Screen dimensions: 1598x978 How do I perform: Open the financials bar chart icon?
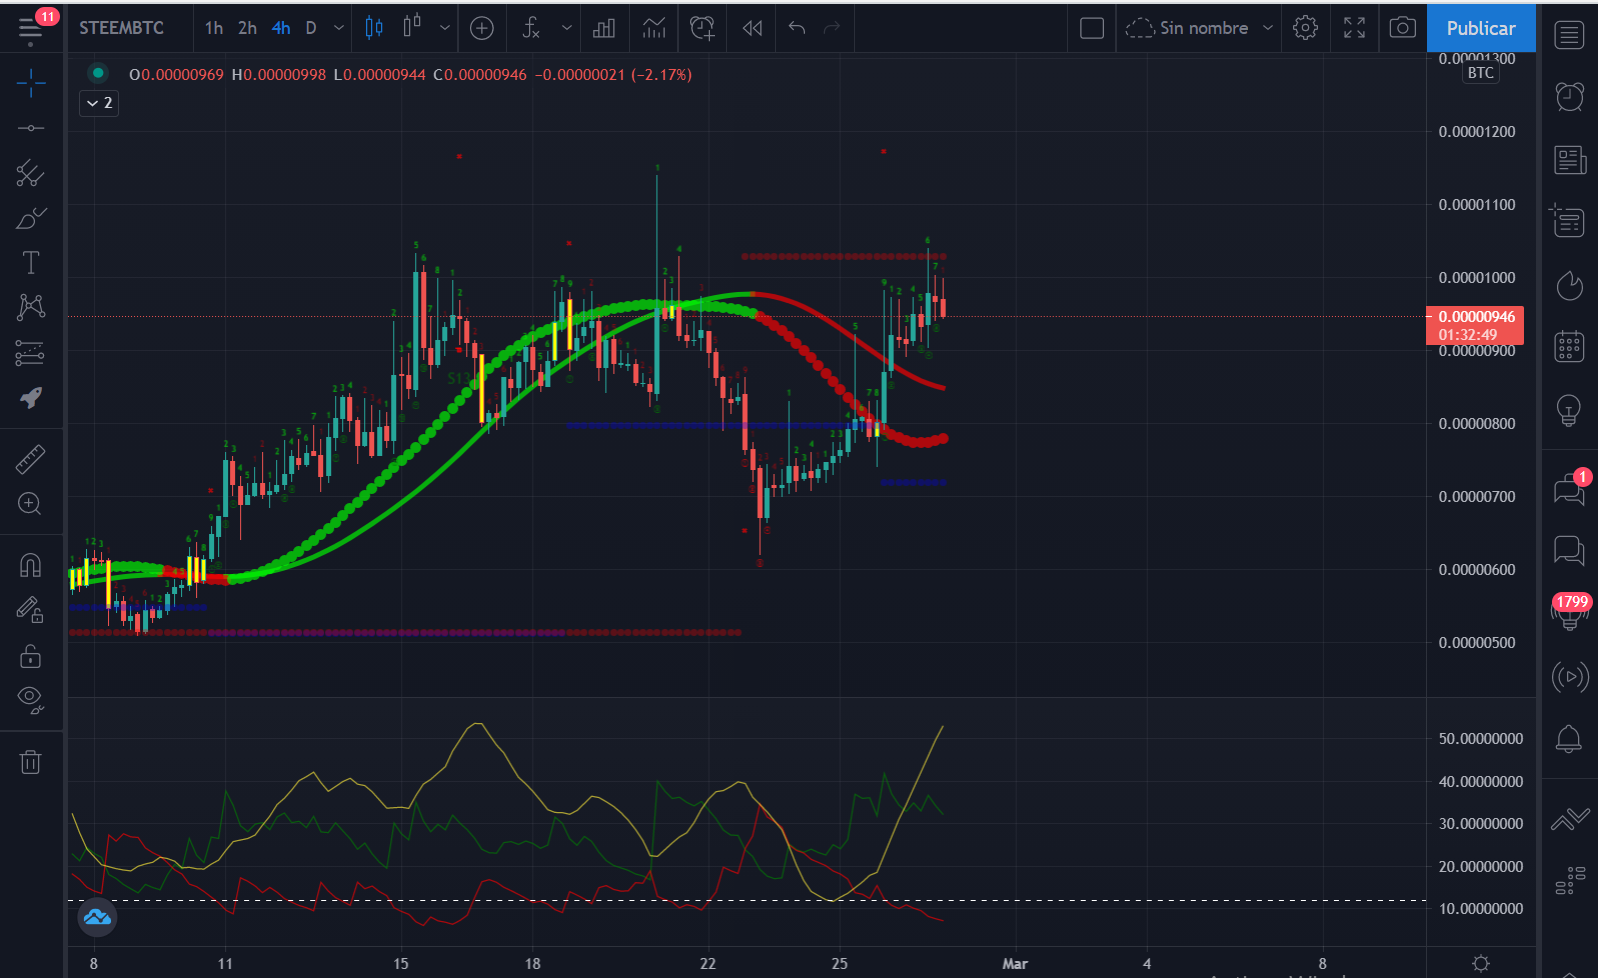604,28
